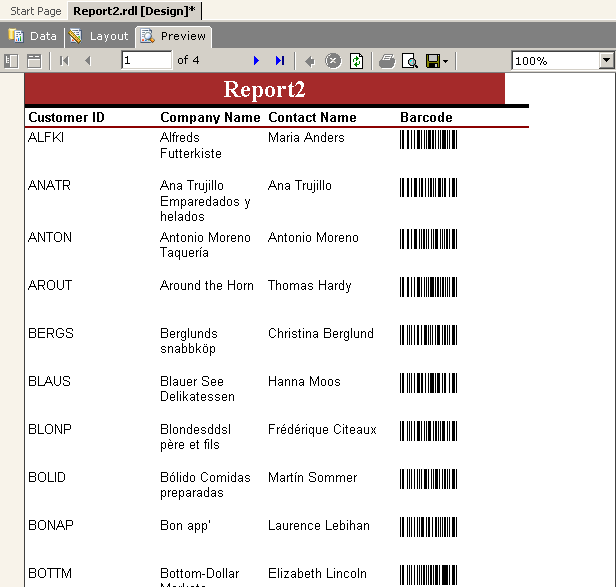
Task: Click the Bon app' company name
Action: pyautogui.click(x=185, y=526)
